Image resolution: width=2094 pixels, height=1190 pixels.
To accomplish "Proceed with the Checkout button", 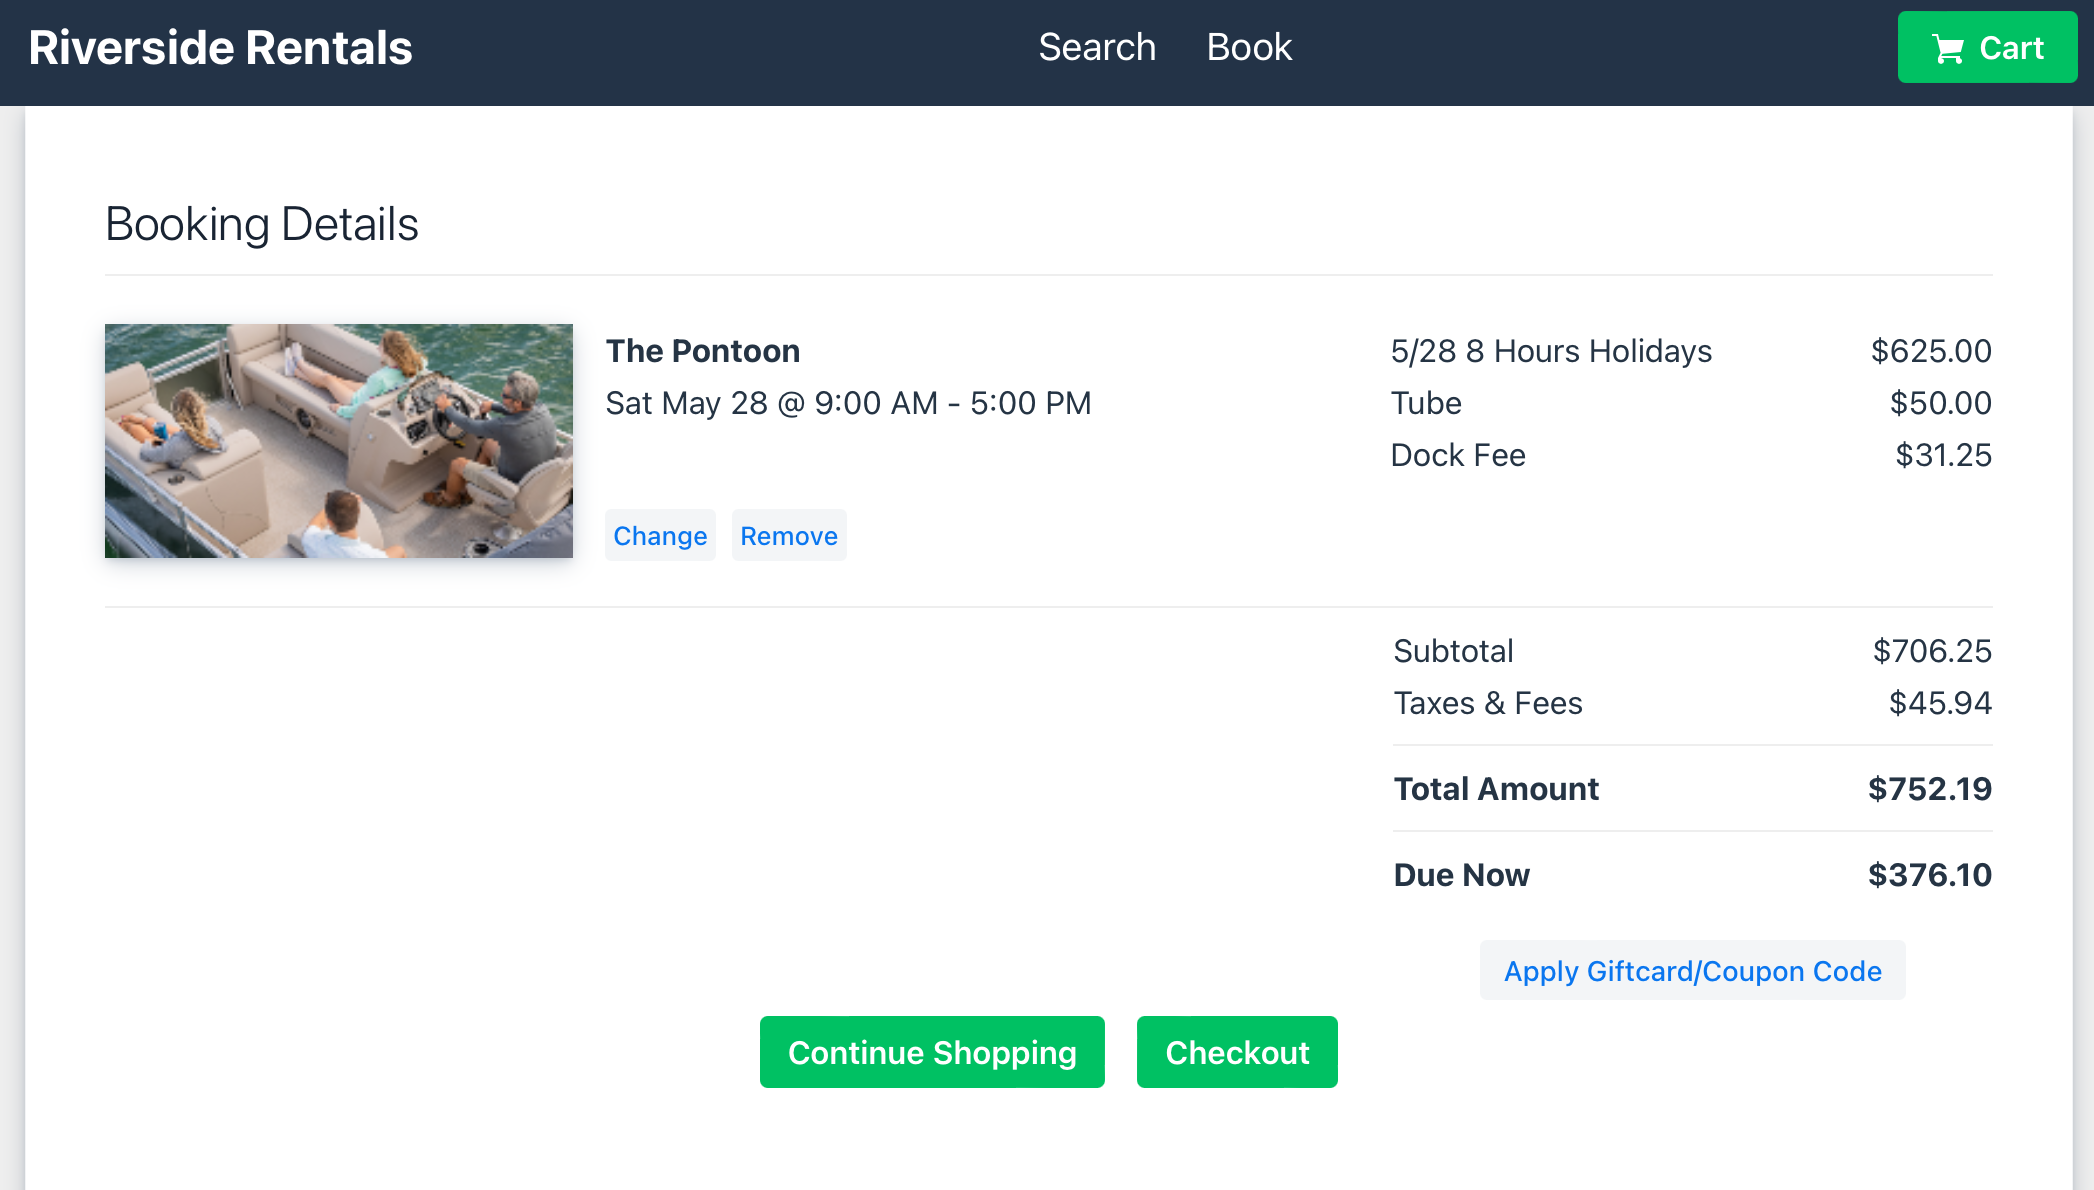I will [x=1237, y=1052].
